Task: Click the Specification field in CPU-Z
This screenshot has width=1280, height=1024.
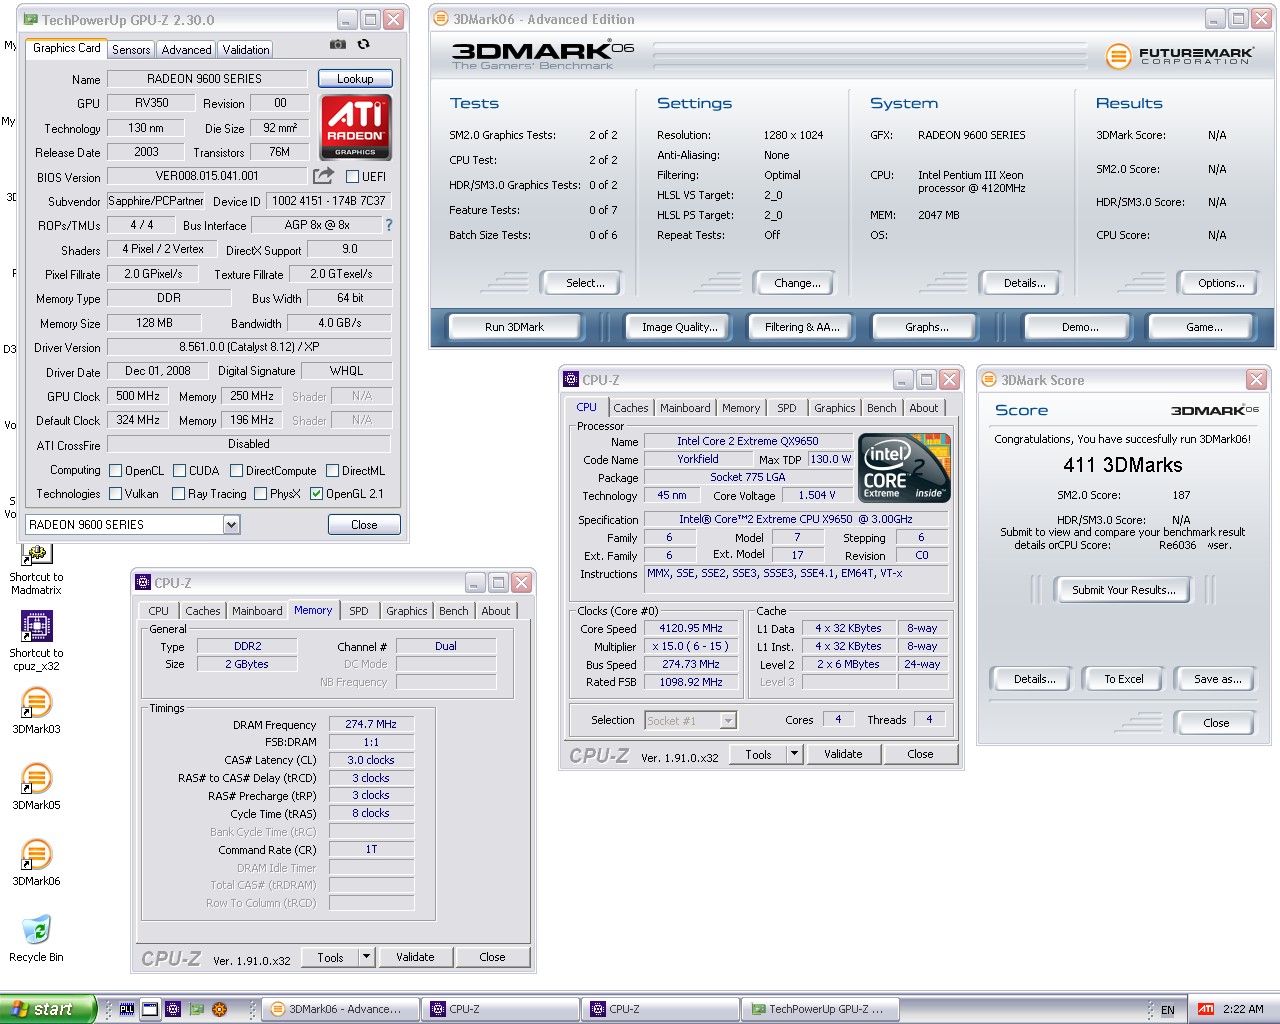Action: [x=796, y=519]
